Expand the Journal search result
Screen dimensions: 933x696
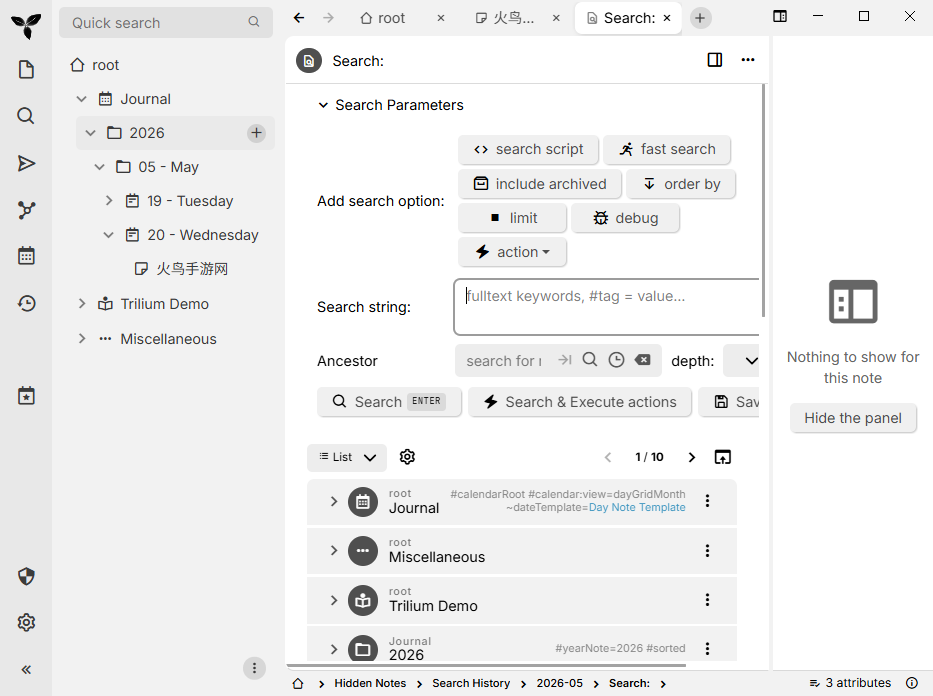(x=334, y=501)
